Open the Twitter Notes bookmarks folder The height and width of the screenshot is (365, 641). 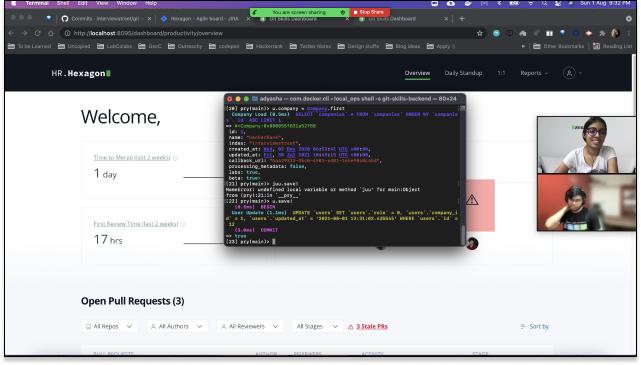[310, 46]
